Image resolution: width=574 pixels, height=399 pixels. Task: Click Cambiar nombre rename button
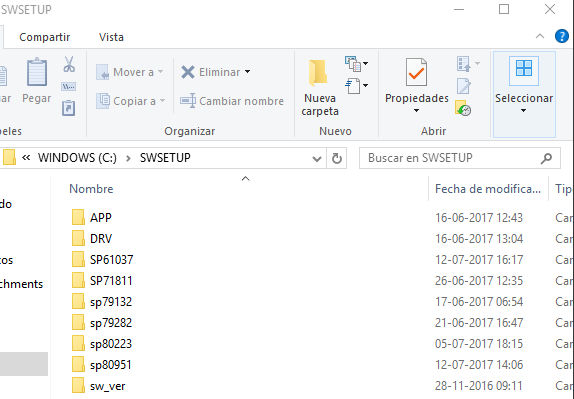pyautogui.click(x=232, y=101)
